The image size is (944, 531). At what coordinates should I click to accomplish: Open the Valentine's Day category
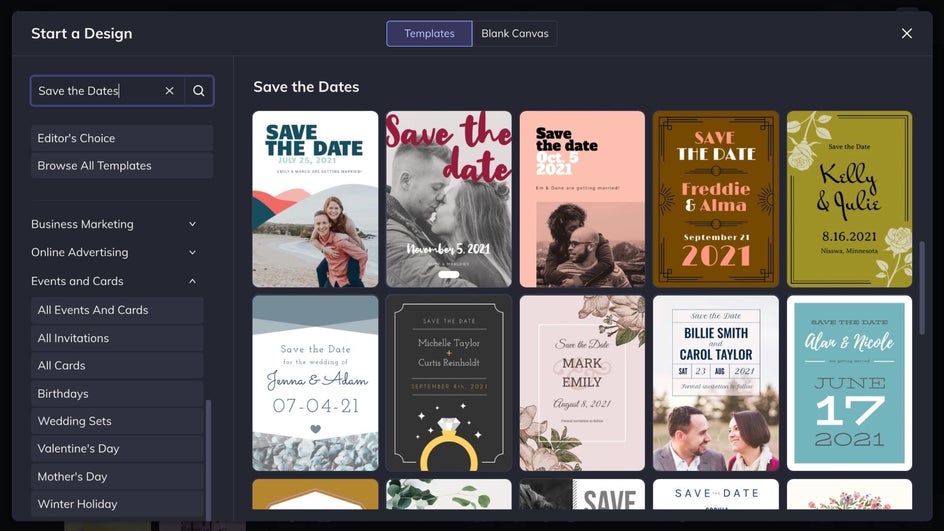[117, 449]
